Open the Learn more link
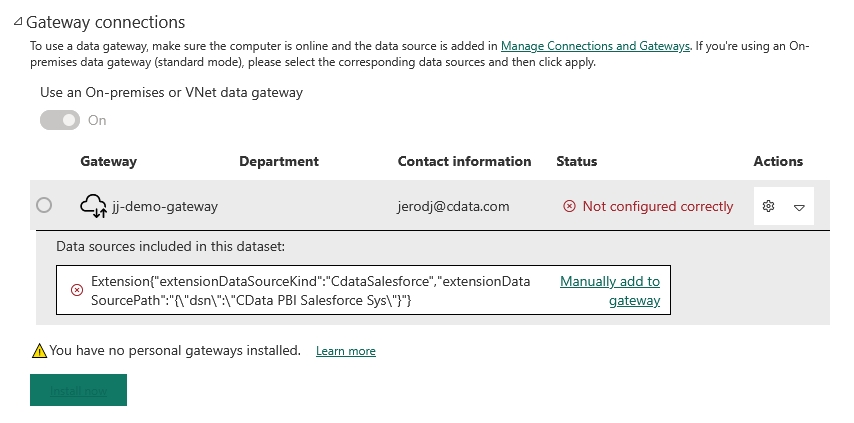 click(346, 351)
